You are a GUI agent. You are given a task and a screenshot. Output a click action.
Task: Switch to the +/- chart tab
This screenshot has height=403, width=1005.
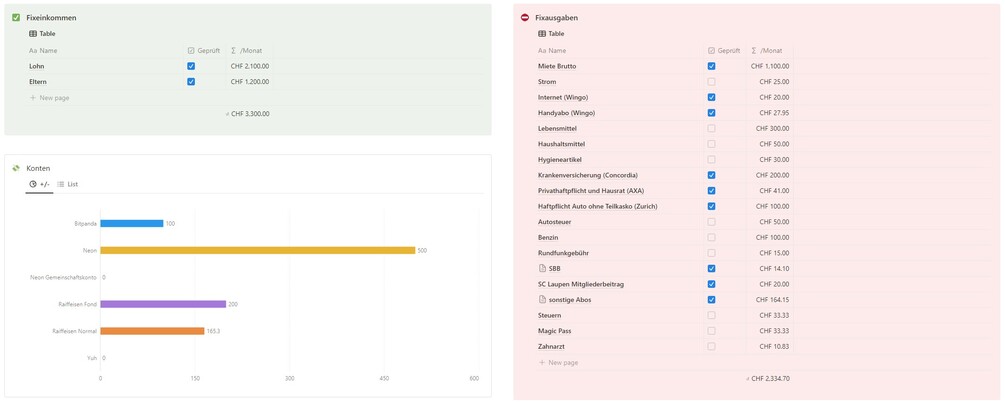40,184
